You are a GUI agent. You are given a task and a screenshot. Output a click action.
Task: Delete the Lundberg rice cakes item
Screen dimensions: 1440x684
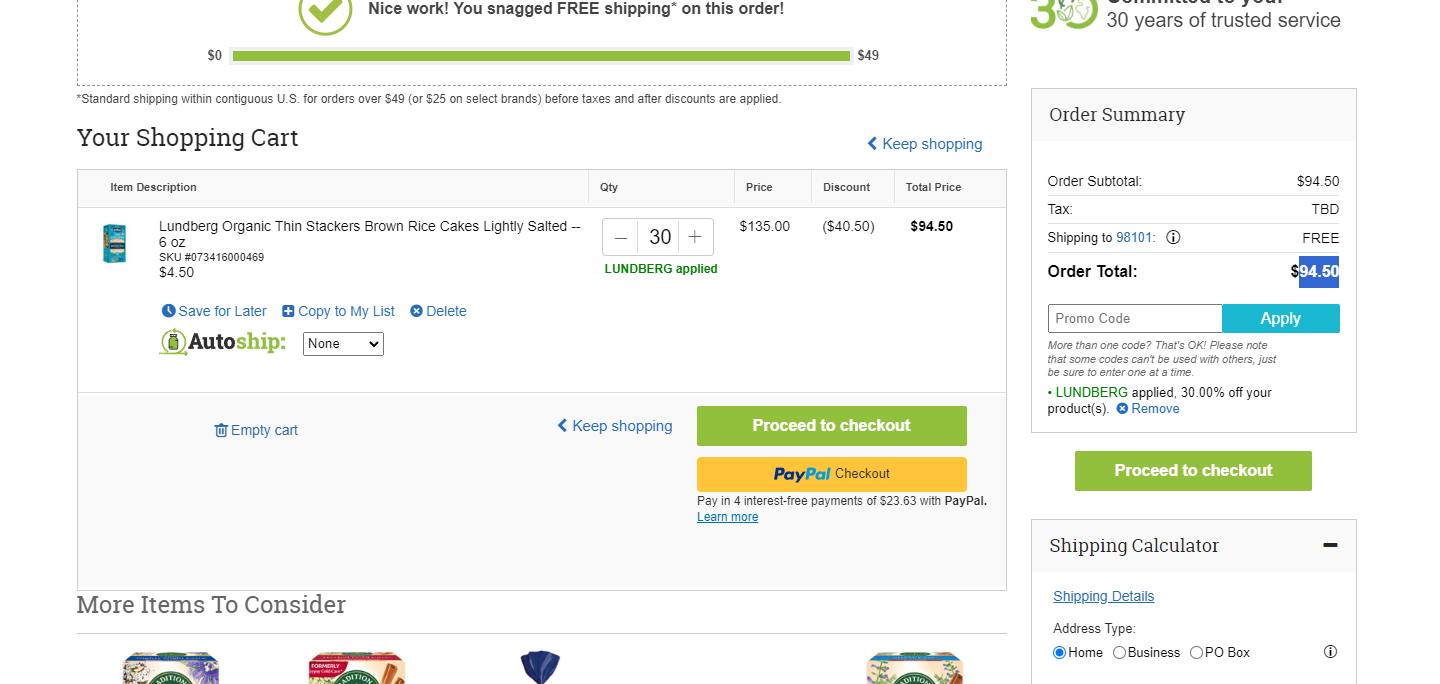438,311
